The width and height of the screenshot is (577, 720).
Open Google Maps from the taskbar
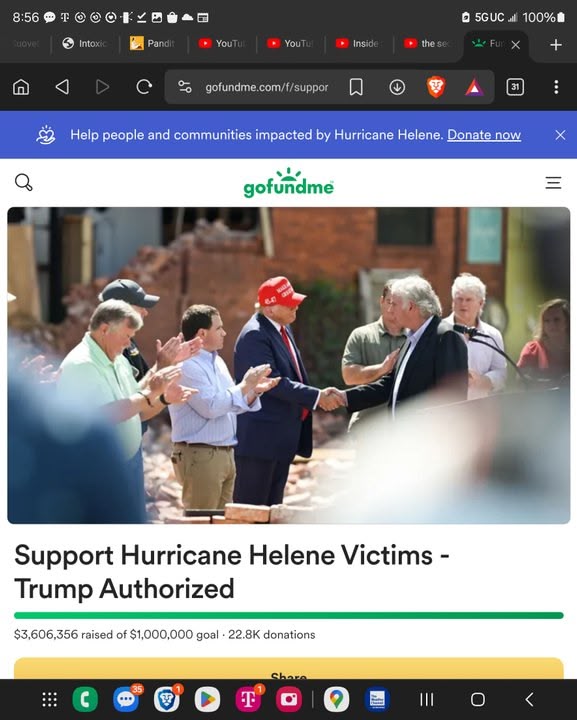point(336,699)
